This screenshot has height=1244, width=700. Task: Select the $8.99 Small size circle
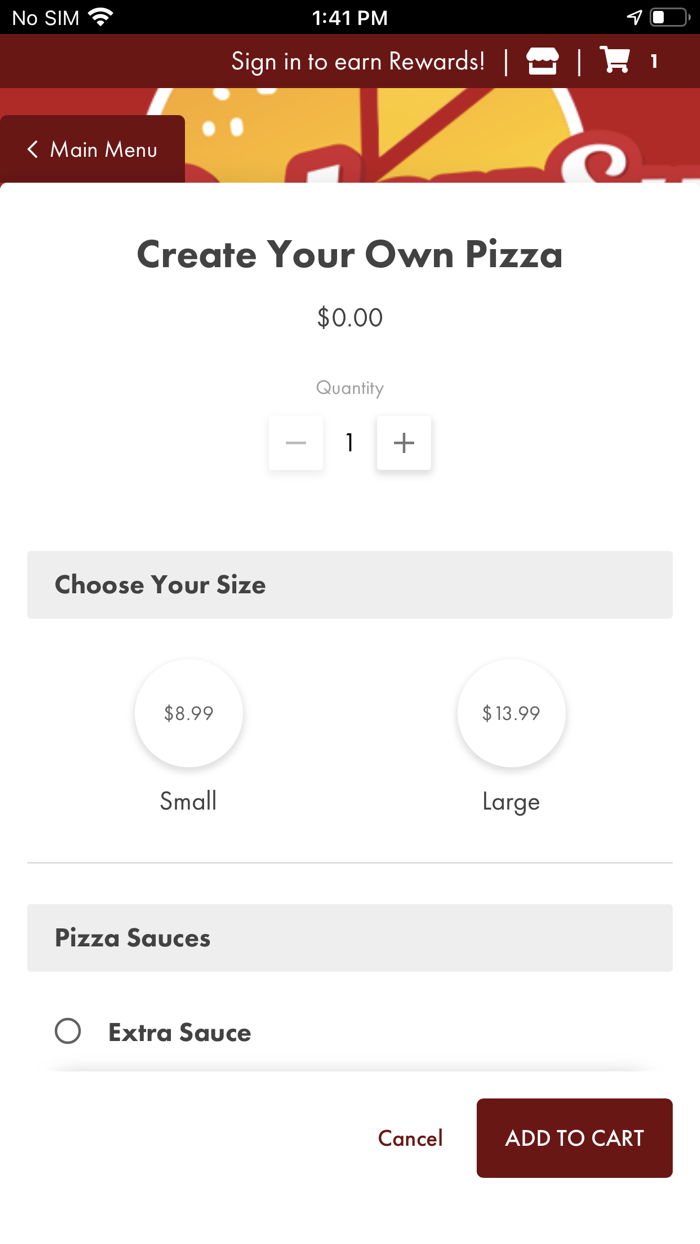[189, 713]
